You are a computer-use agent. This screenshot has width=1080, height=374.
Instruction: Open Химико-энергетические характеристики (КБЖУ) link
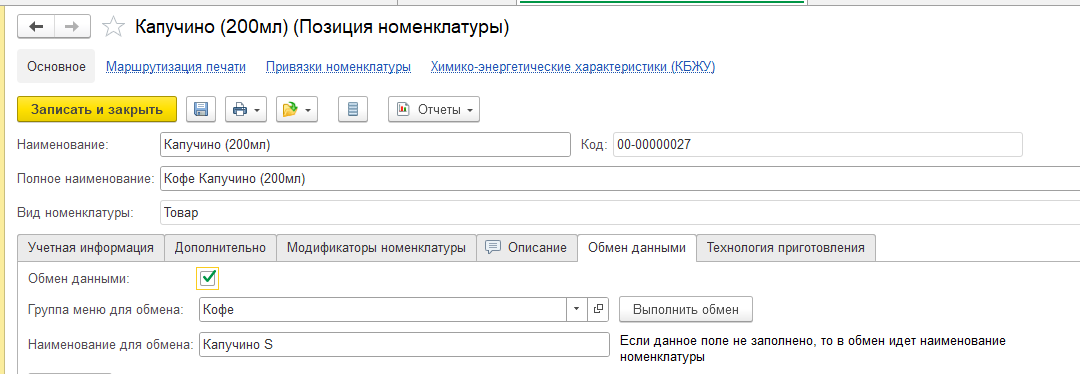[x=573, y=67]
